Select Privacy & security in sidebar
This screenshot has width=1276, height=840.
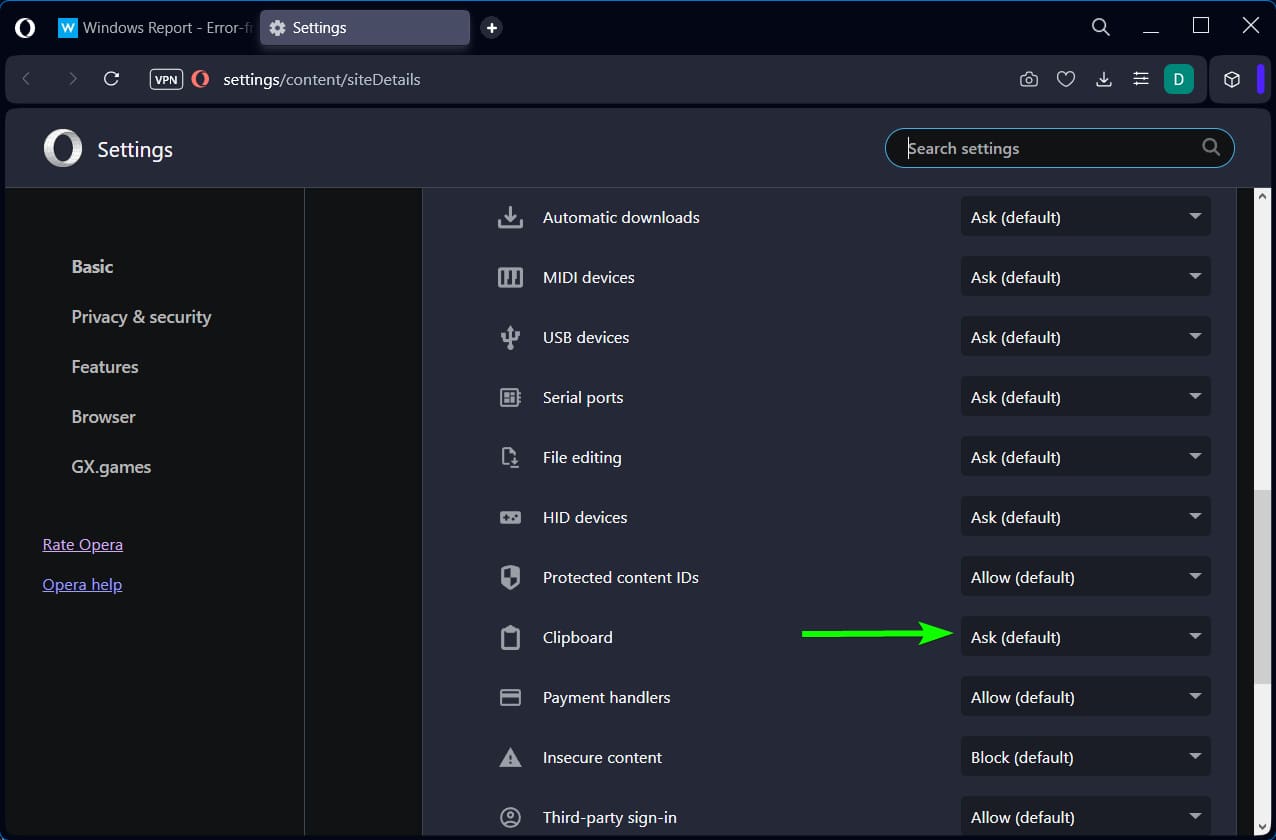click(141, 317)
